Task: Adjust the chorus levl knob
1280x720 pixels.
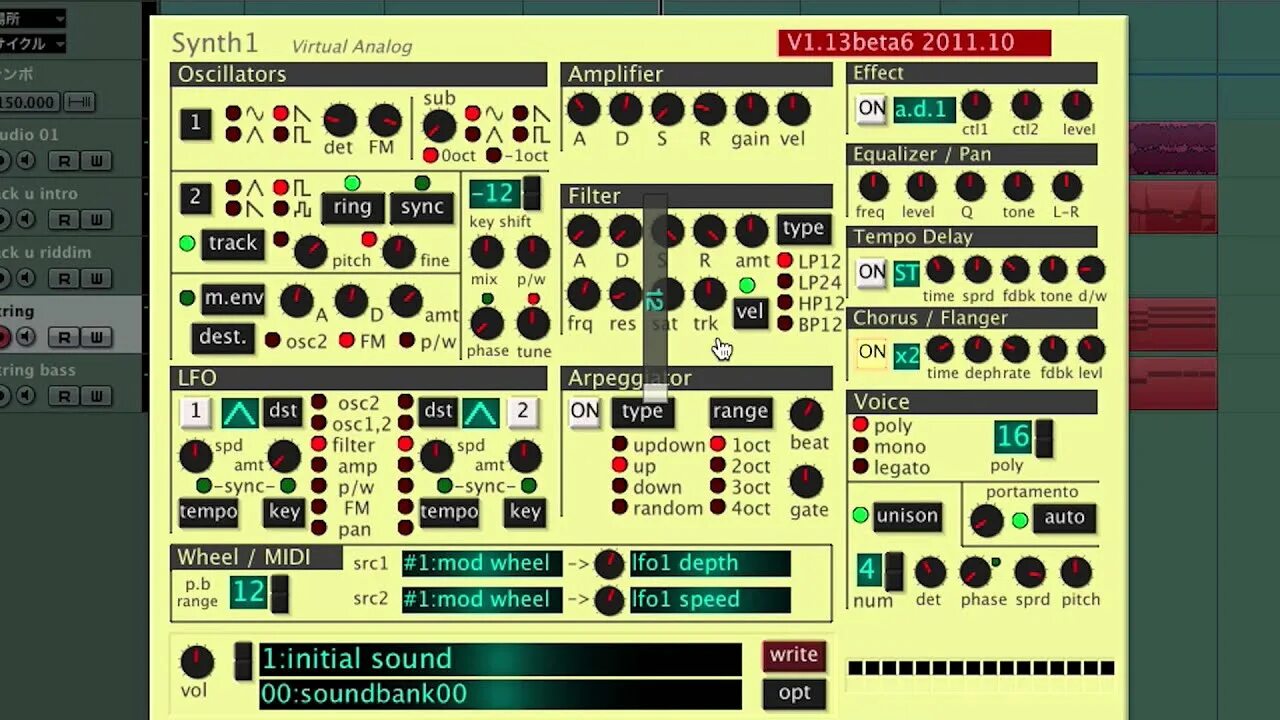Action: [x=1091, y=349]
